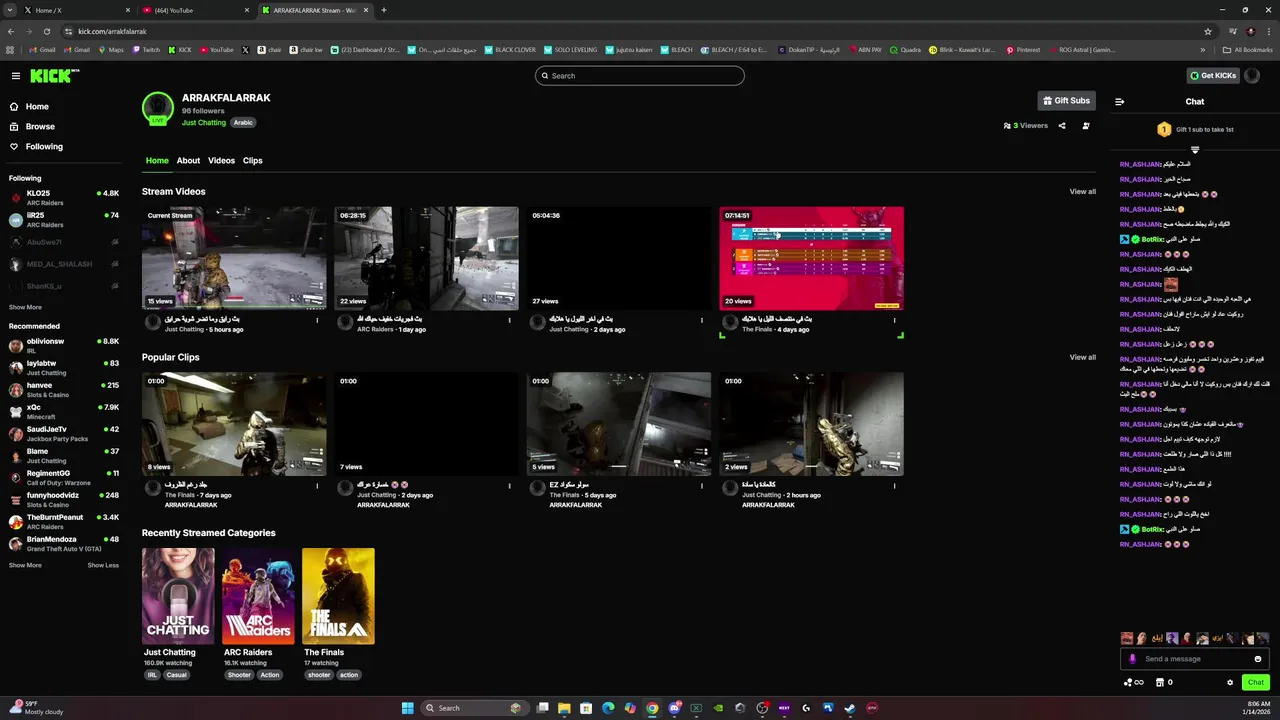
Task: Open options menu for the 22 views video
Action: click(509, 321)
